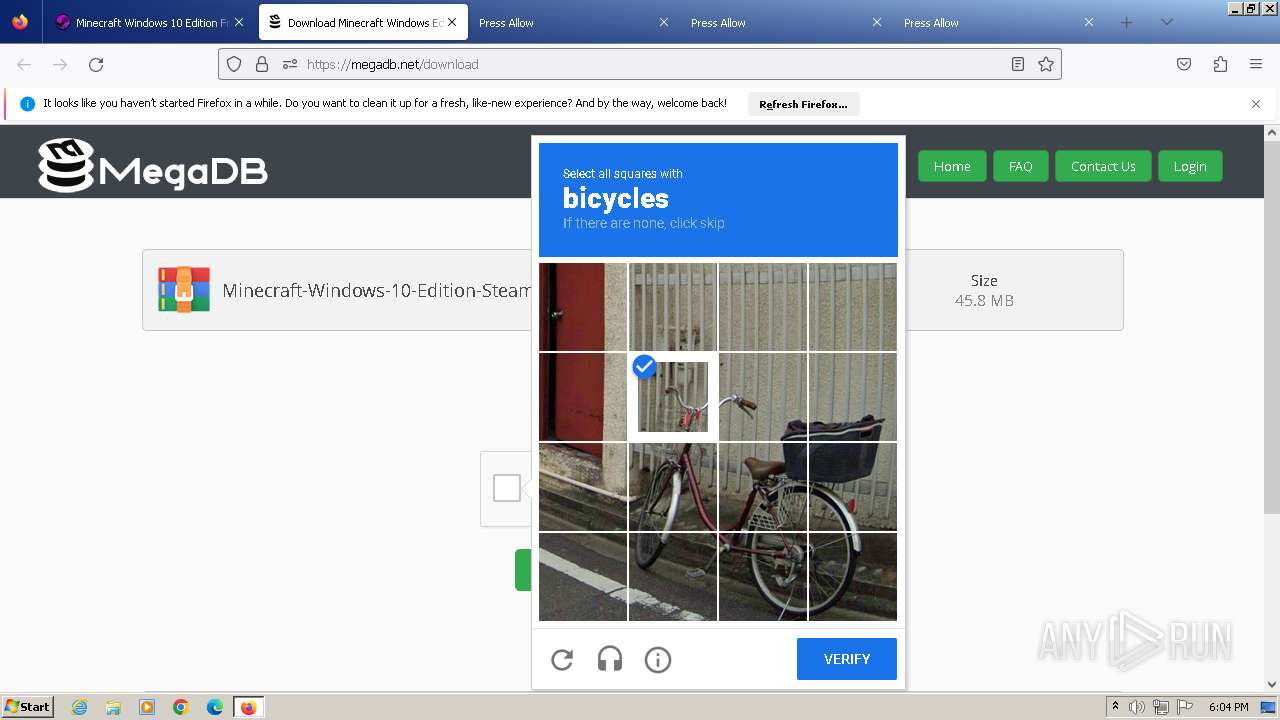The image size is (1280, 720).
Task: Click the MegaDB logo
Action: (x=153, y=165)
